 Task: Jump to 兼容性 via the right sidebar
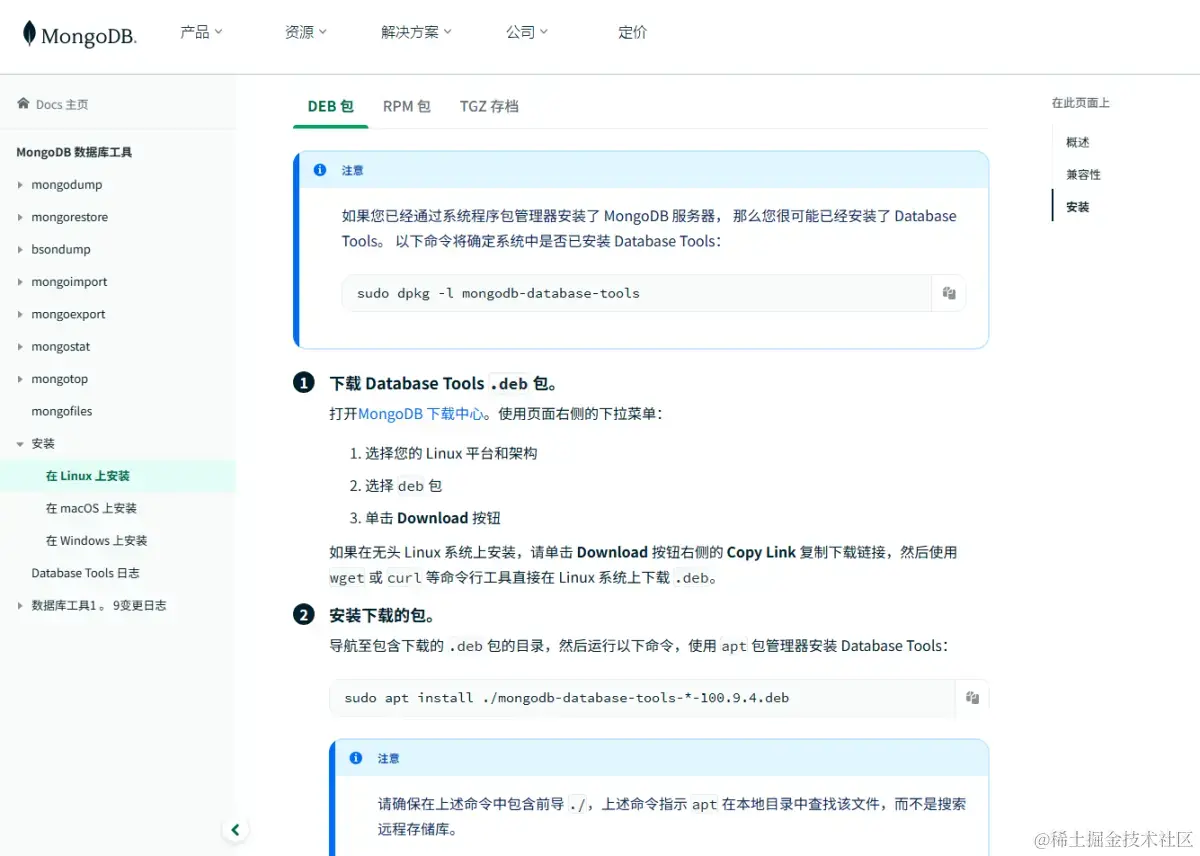click(x=1083, y=173)
